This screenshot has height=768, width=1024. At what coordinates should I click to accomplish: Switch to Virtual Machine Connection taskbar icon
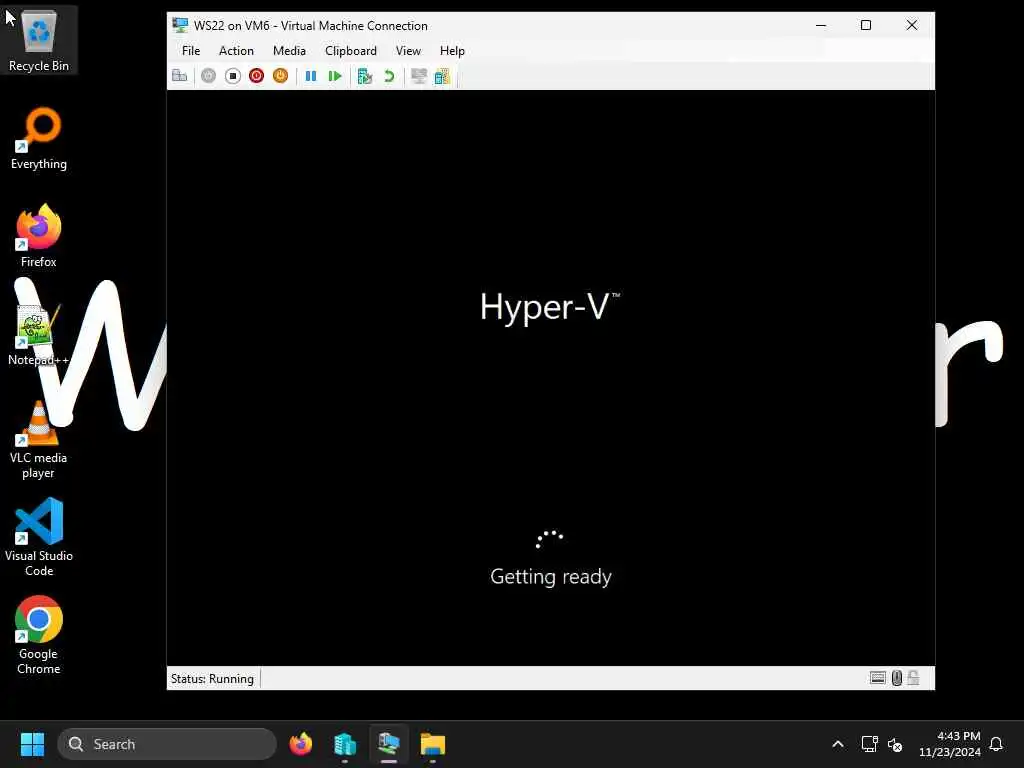point(389,744)
